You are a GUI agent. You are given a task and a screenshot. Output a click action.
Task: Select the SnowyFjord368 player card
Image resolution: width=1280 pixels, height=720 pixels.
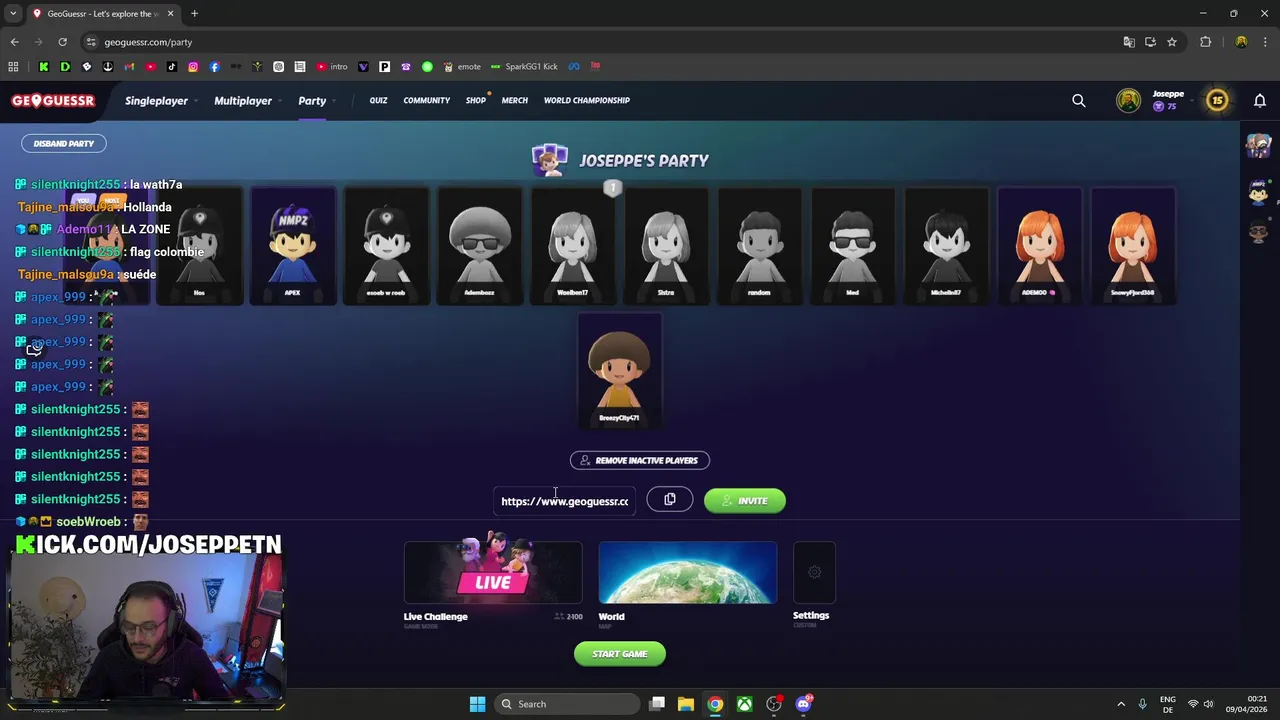[1133, 245]
